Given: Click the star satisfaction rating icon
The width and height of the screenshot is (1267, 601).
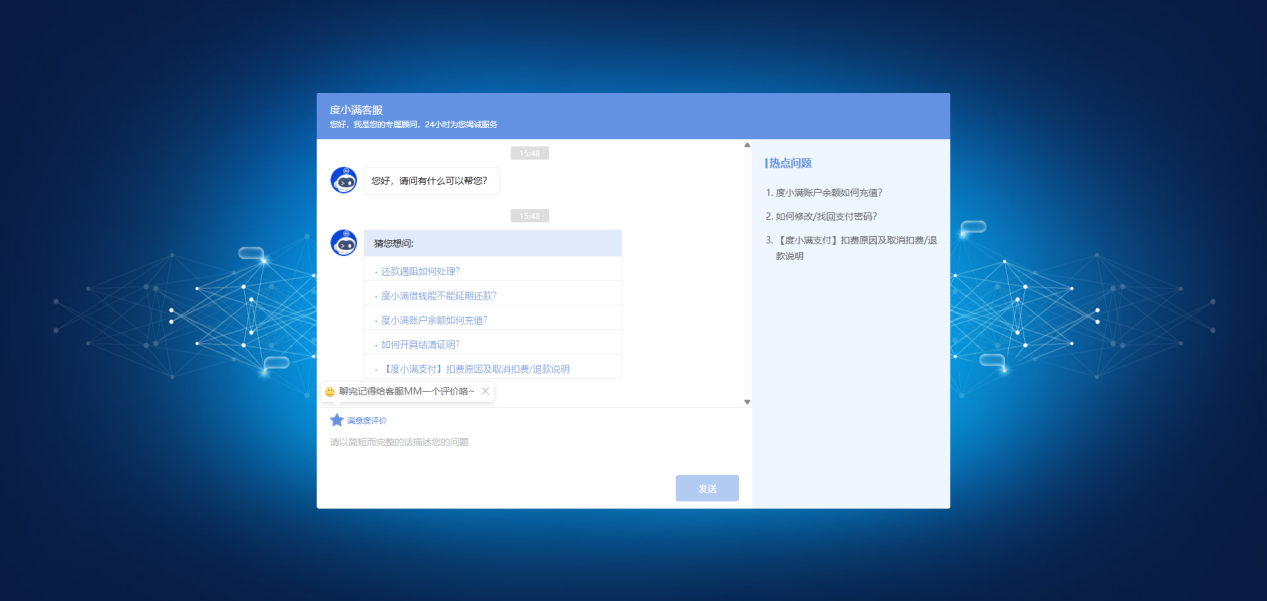Looking at the screenshot, I should [x=337, y=420].
